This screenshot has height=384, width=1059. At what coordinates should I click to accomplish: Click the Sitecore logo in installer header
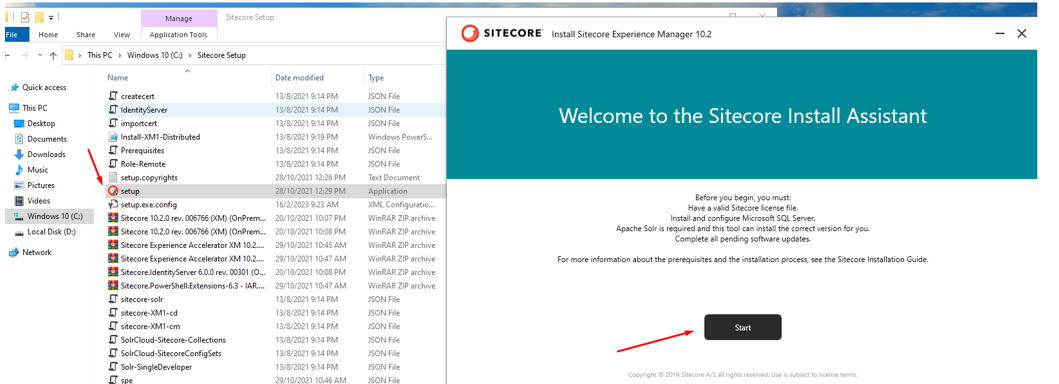[502, 34]
